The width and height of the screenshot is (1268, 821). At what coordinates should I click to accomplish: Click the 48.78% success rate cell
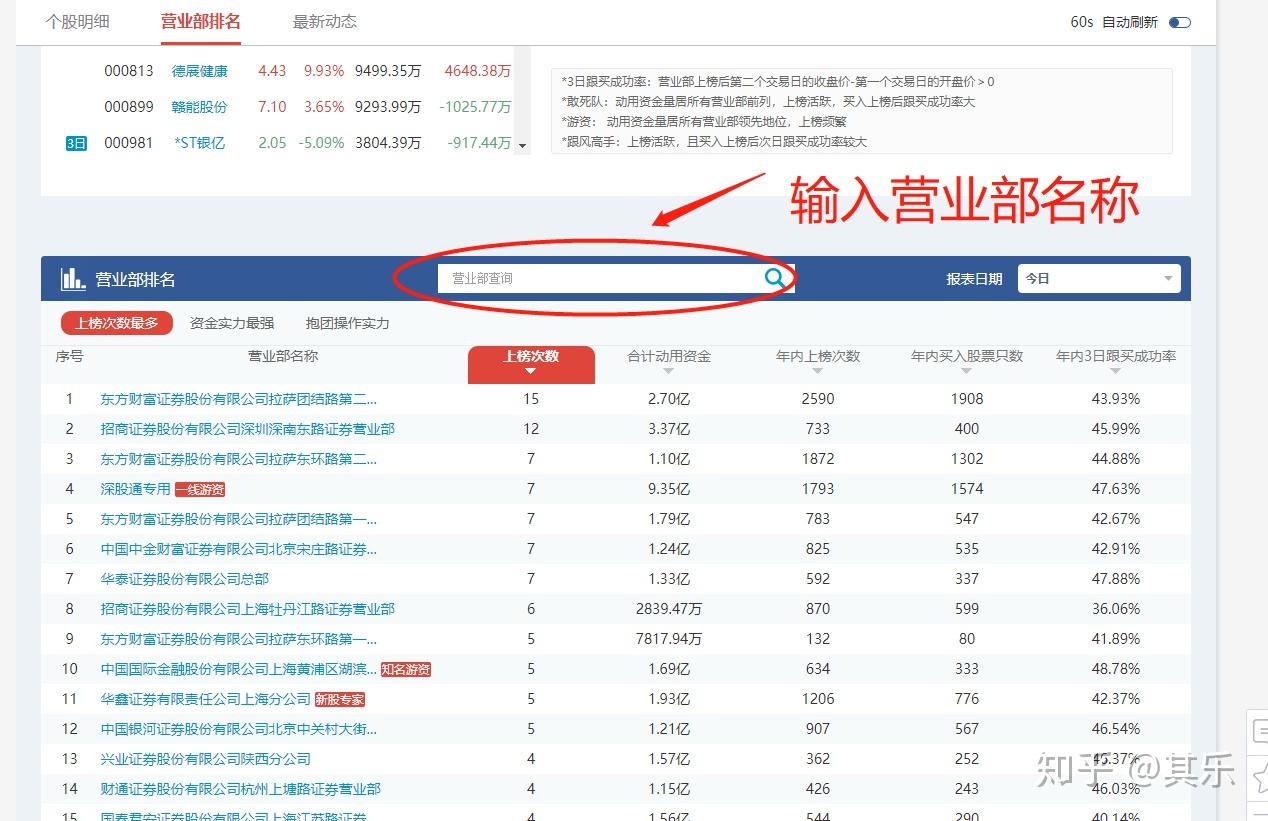click(1116, 669)
